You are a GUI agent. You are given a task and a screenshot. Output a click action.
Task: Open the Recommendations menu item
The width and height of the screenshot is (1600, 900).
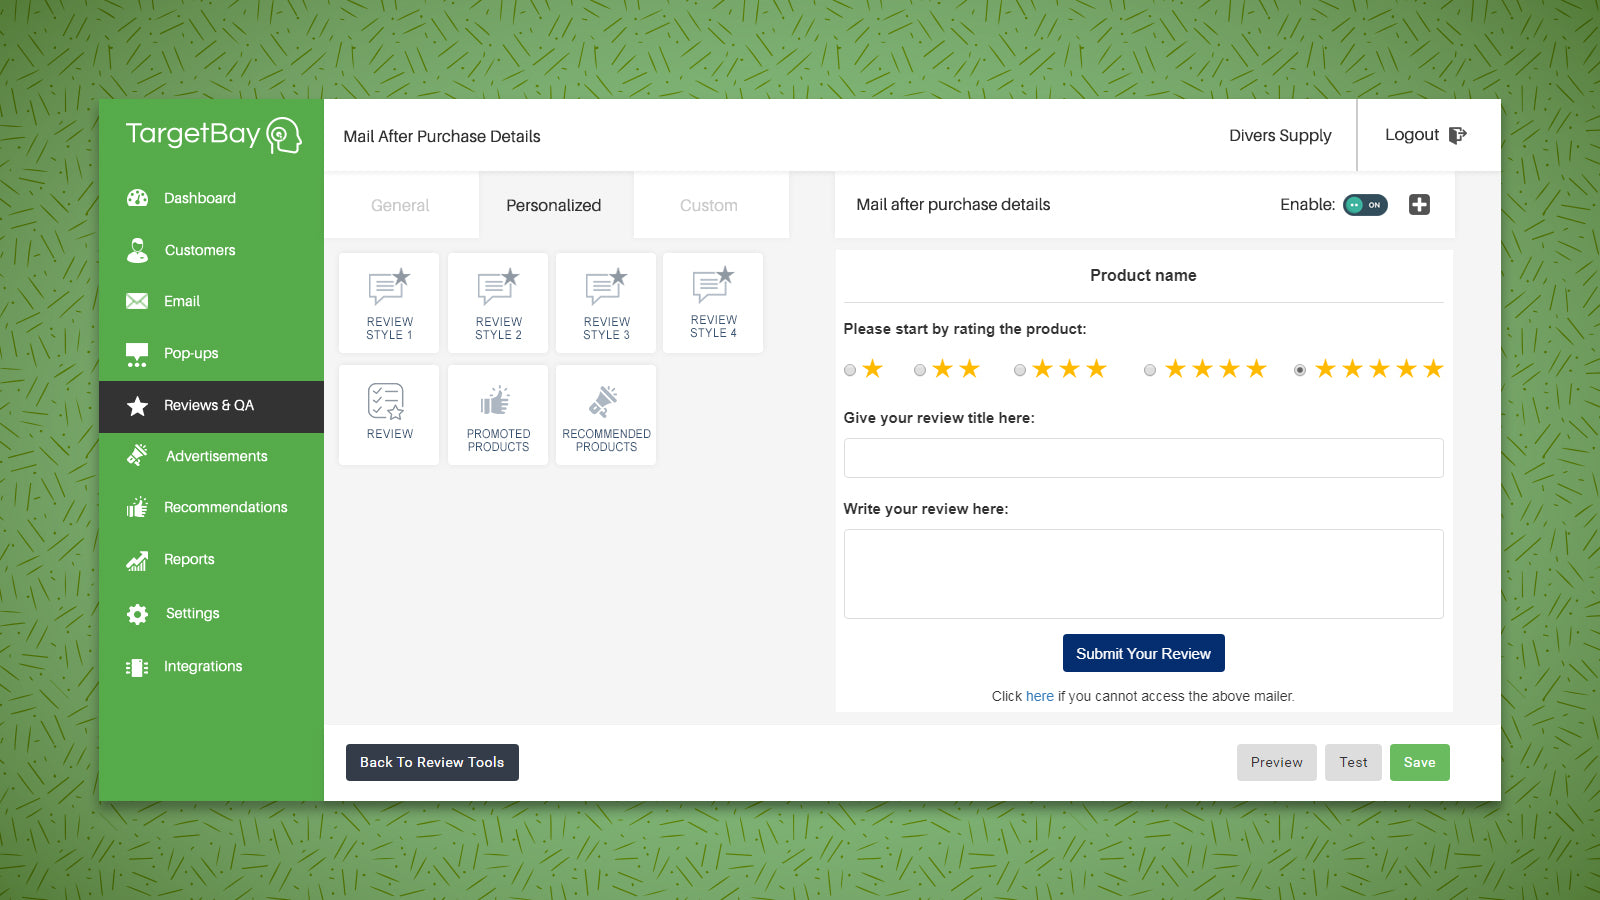point(211,507)
